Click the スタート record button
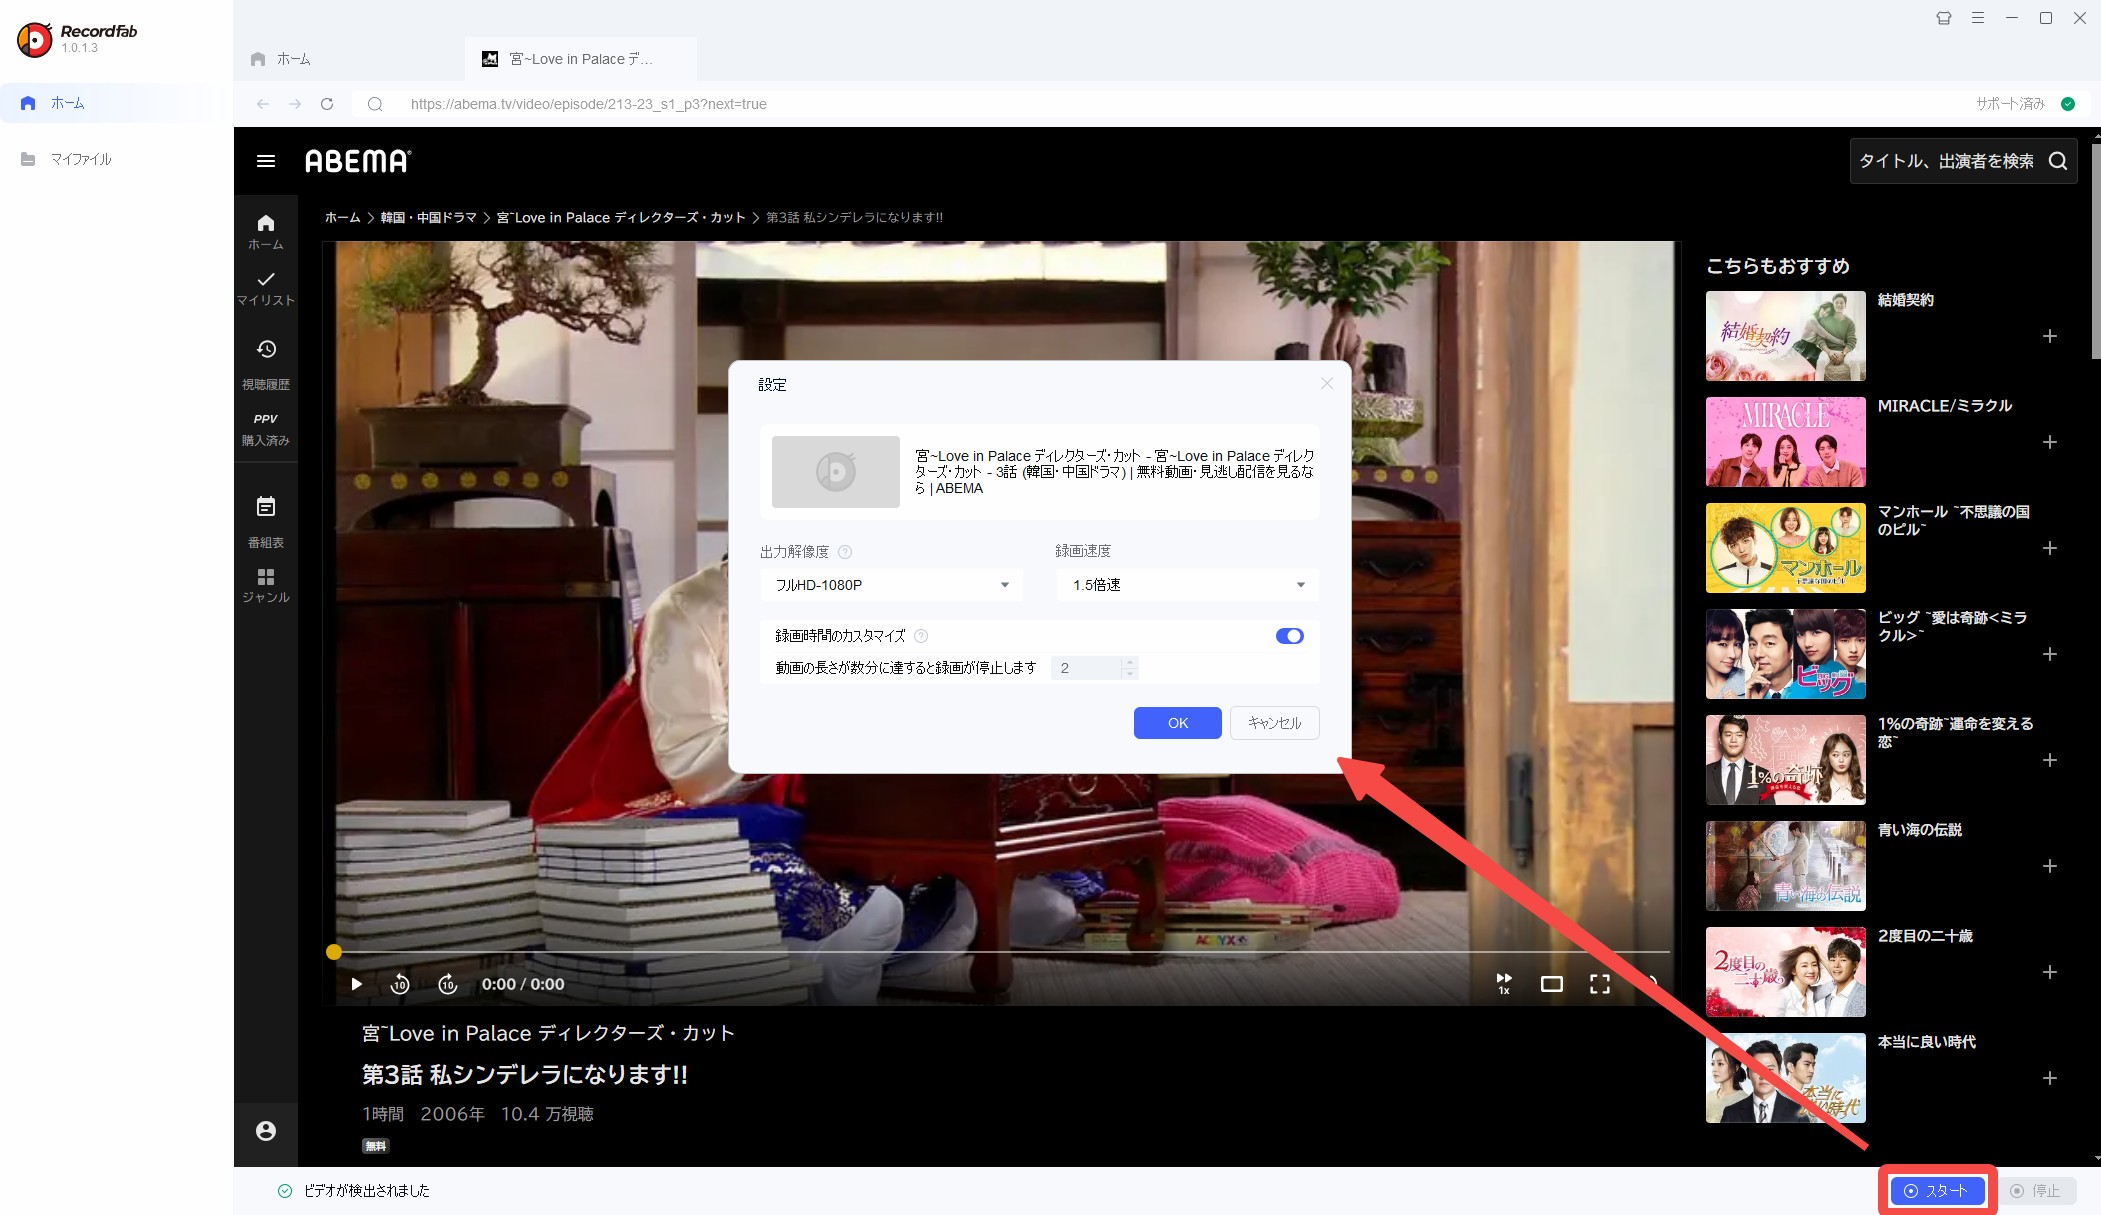 pos(1937,1191)
